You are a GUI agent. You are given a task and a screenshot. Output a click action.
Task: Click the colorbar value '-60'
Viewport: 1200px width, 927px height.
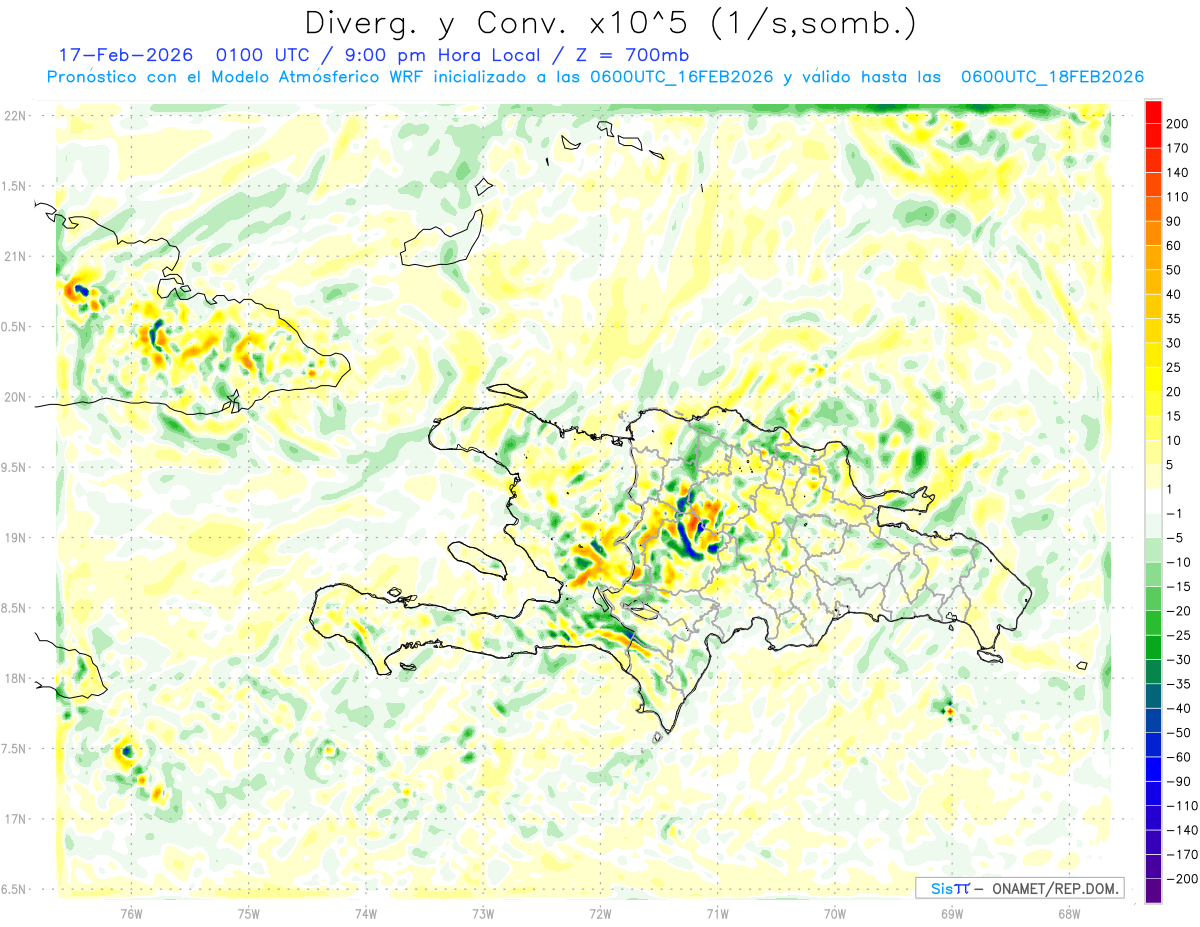point(1178,757)
